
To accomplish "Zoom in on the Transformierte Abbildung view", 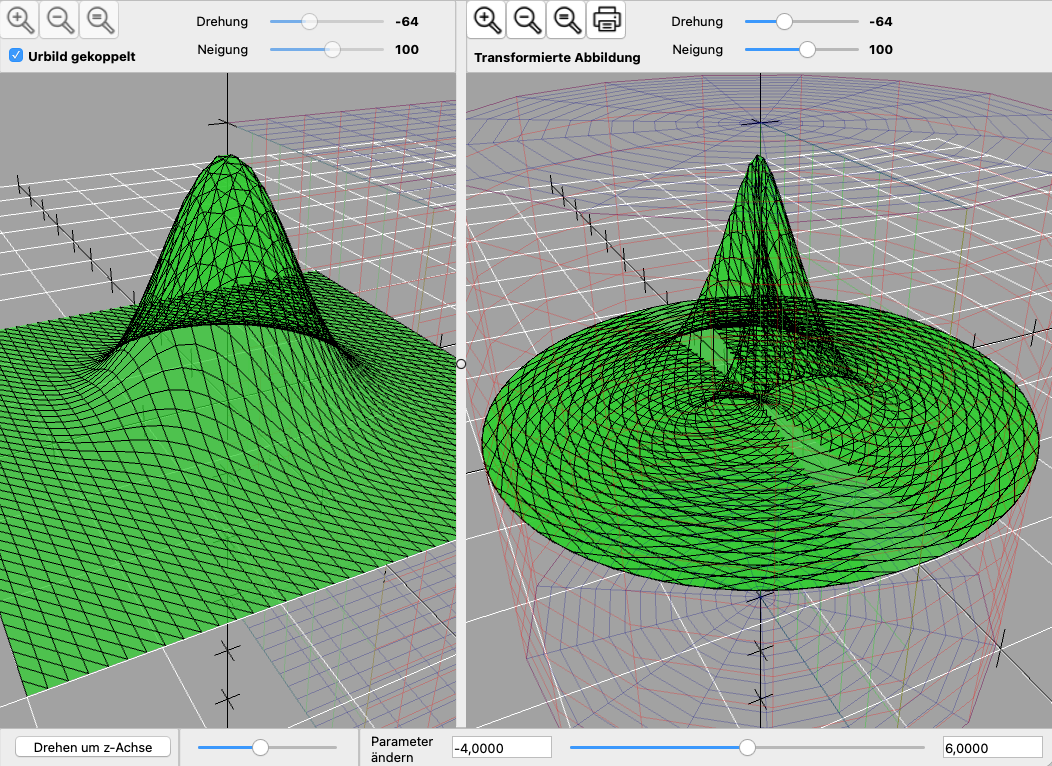I will click(x=487, y=18).
